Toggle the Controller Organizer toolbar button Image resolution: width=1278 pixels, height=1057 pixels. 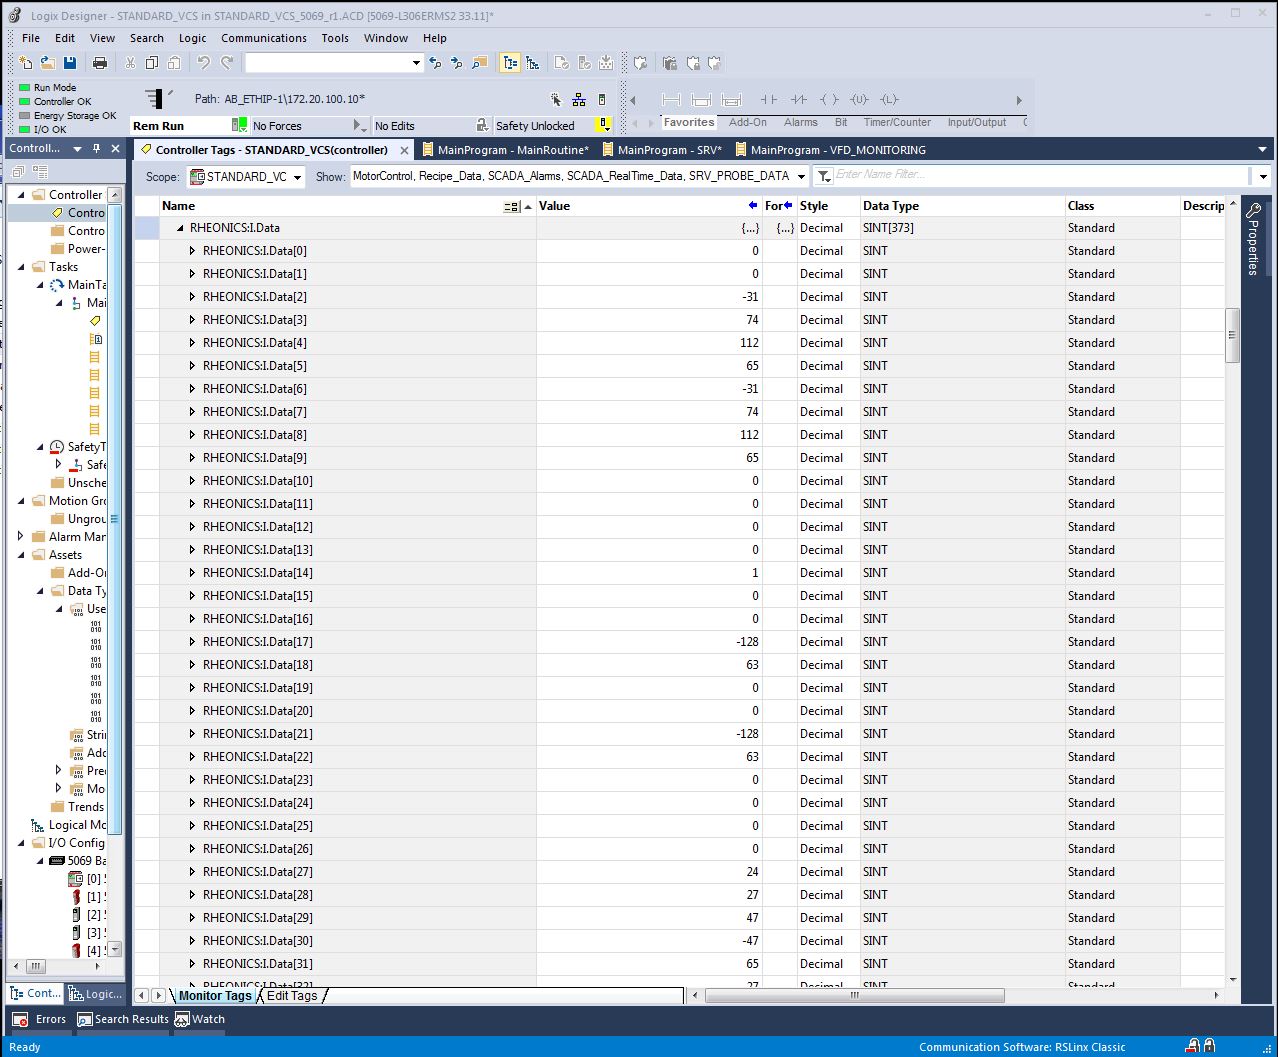tap(511, 63)
